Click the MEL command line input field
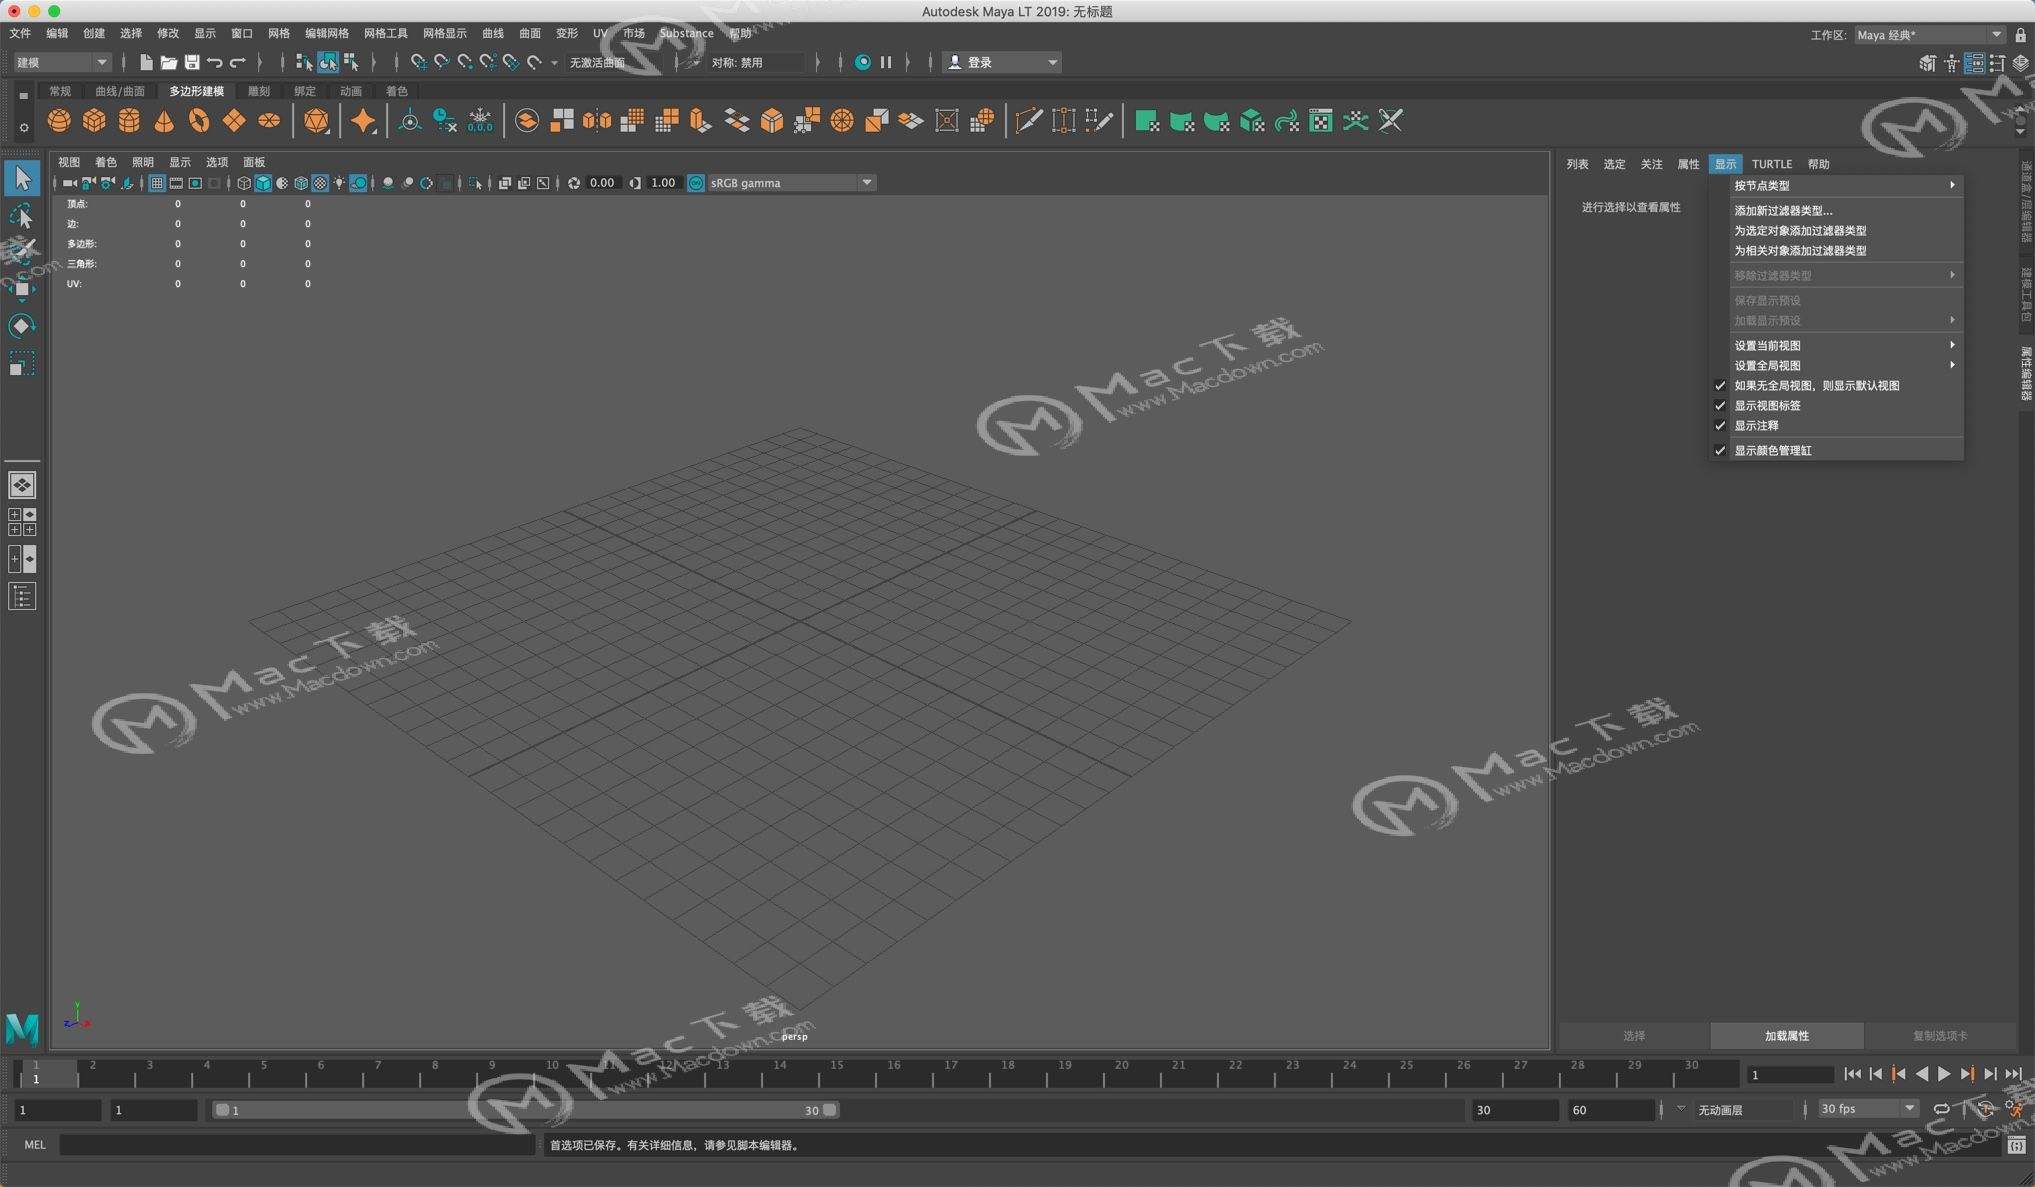 297,1145
